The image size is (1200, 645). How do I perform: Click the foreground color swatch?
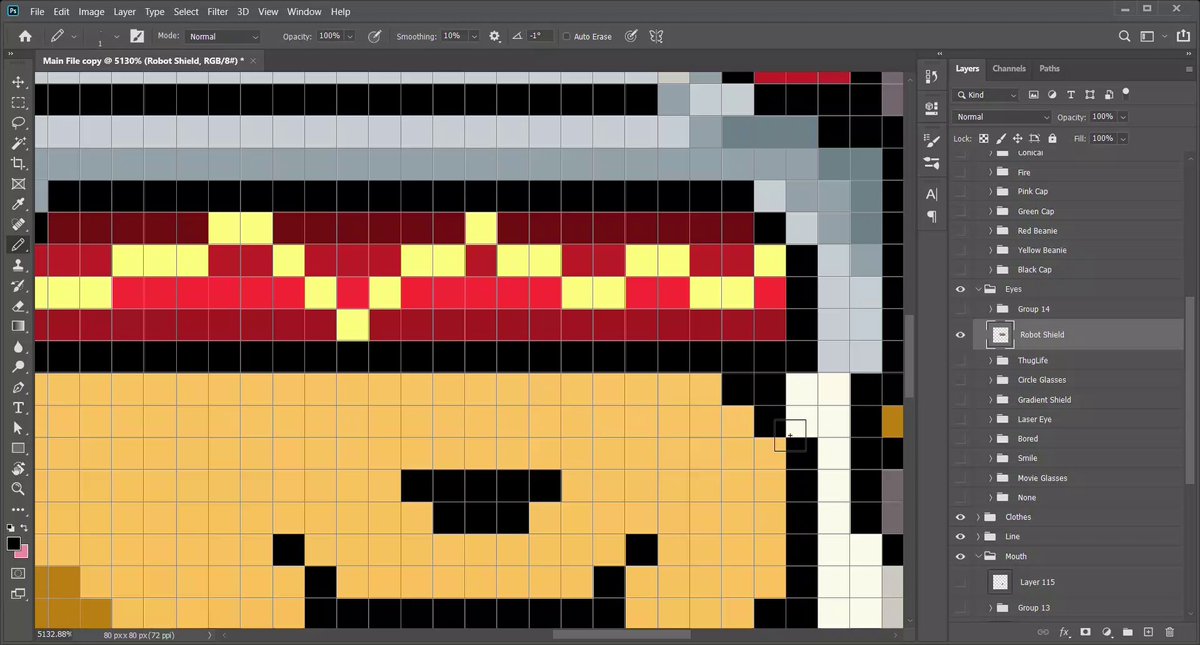coord(14,544)
